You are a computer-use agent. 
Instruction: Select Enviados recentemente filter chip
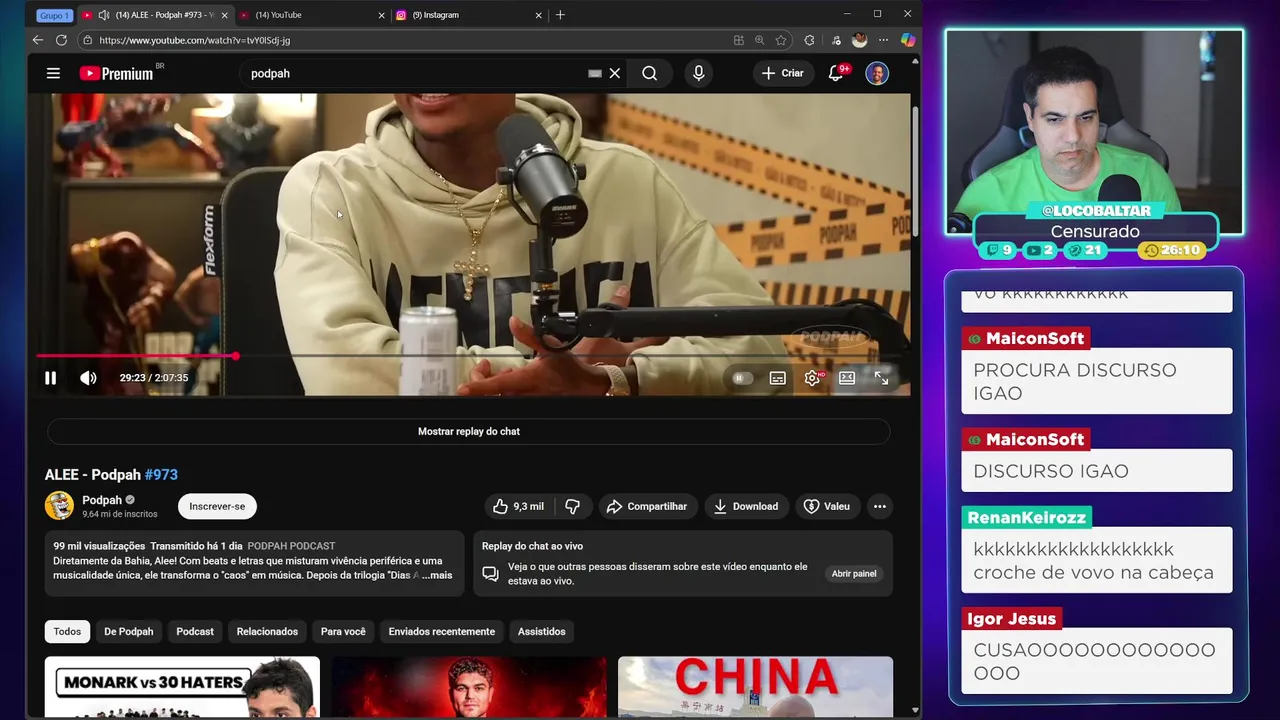(x=442, y=631)
